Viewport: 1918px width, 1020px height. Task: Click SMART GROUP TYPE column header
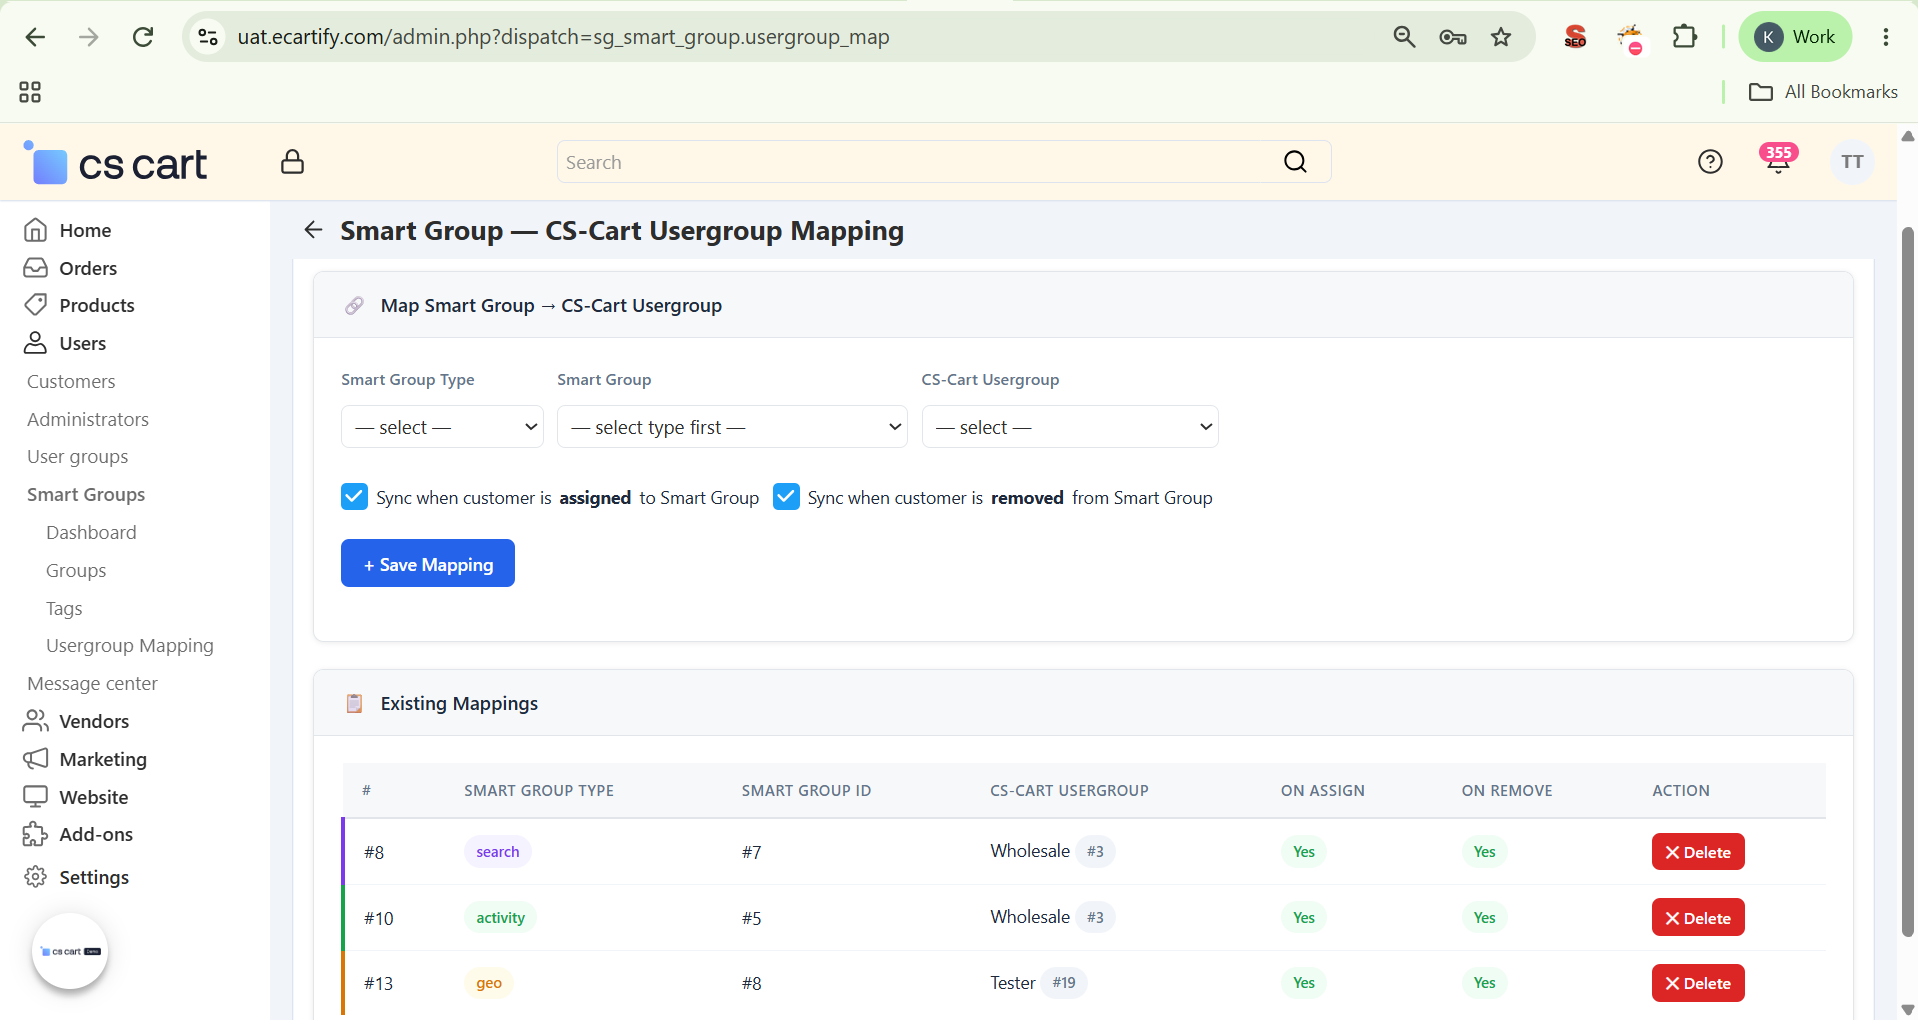click(x=539, y=790)
